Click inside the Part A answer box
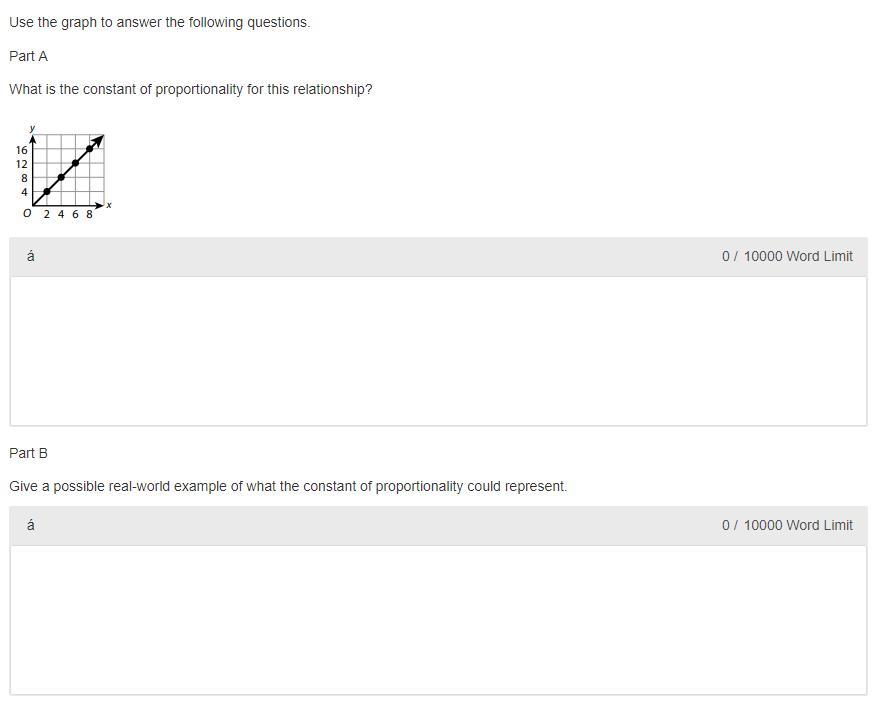The height and width of the screenshot is (715, 891). (438, 350)
